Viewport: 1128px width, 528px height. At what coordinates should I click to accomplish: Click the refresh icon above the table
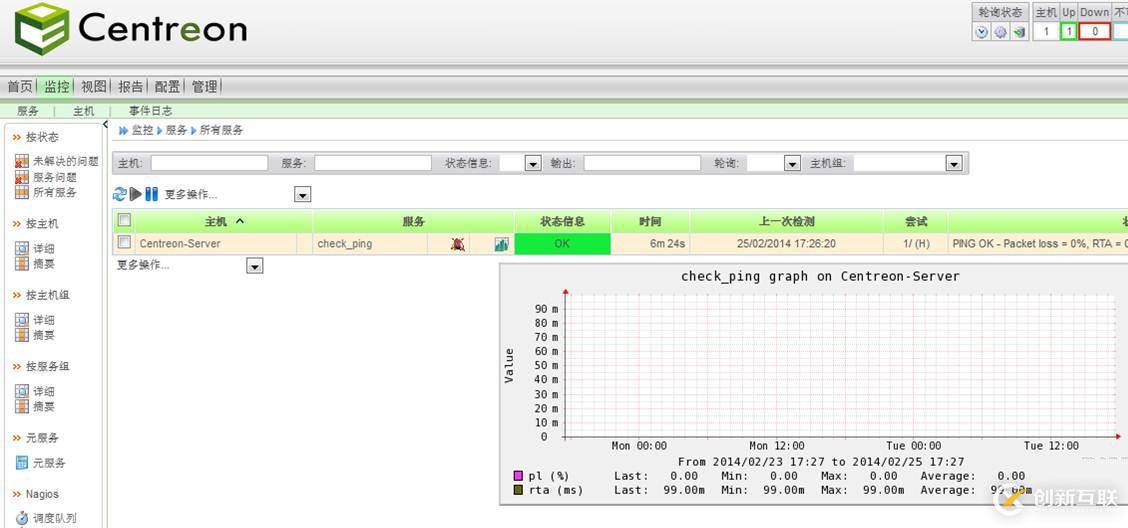(120, 194)
